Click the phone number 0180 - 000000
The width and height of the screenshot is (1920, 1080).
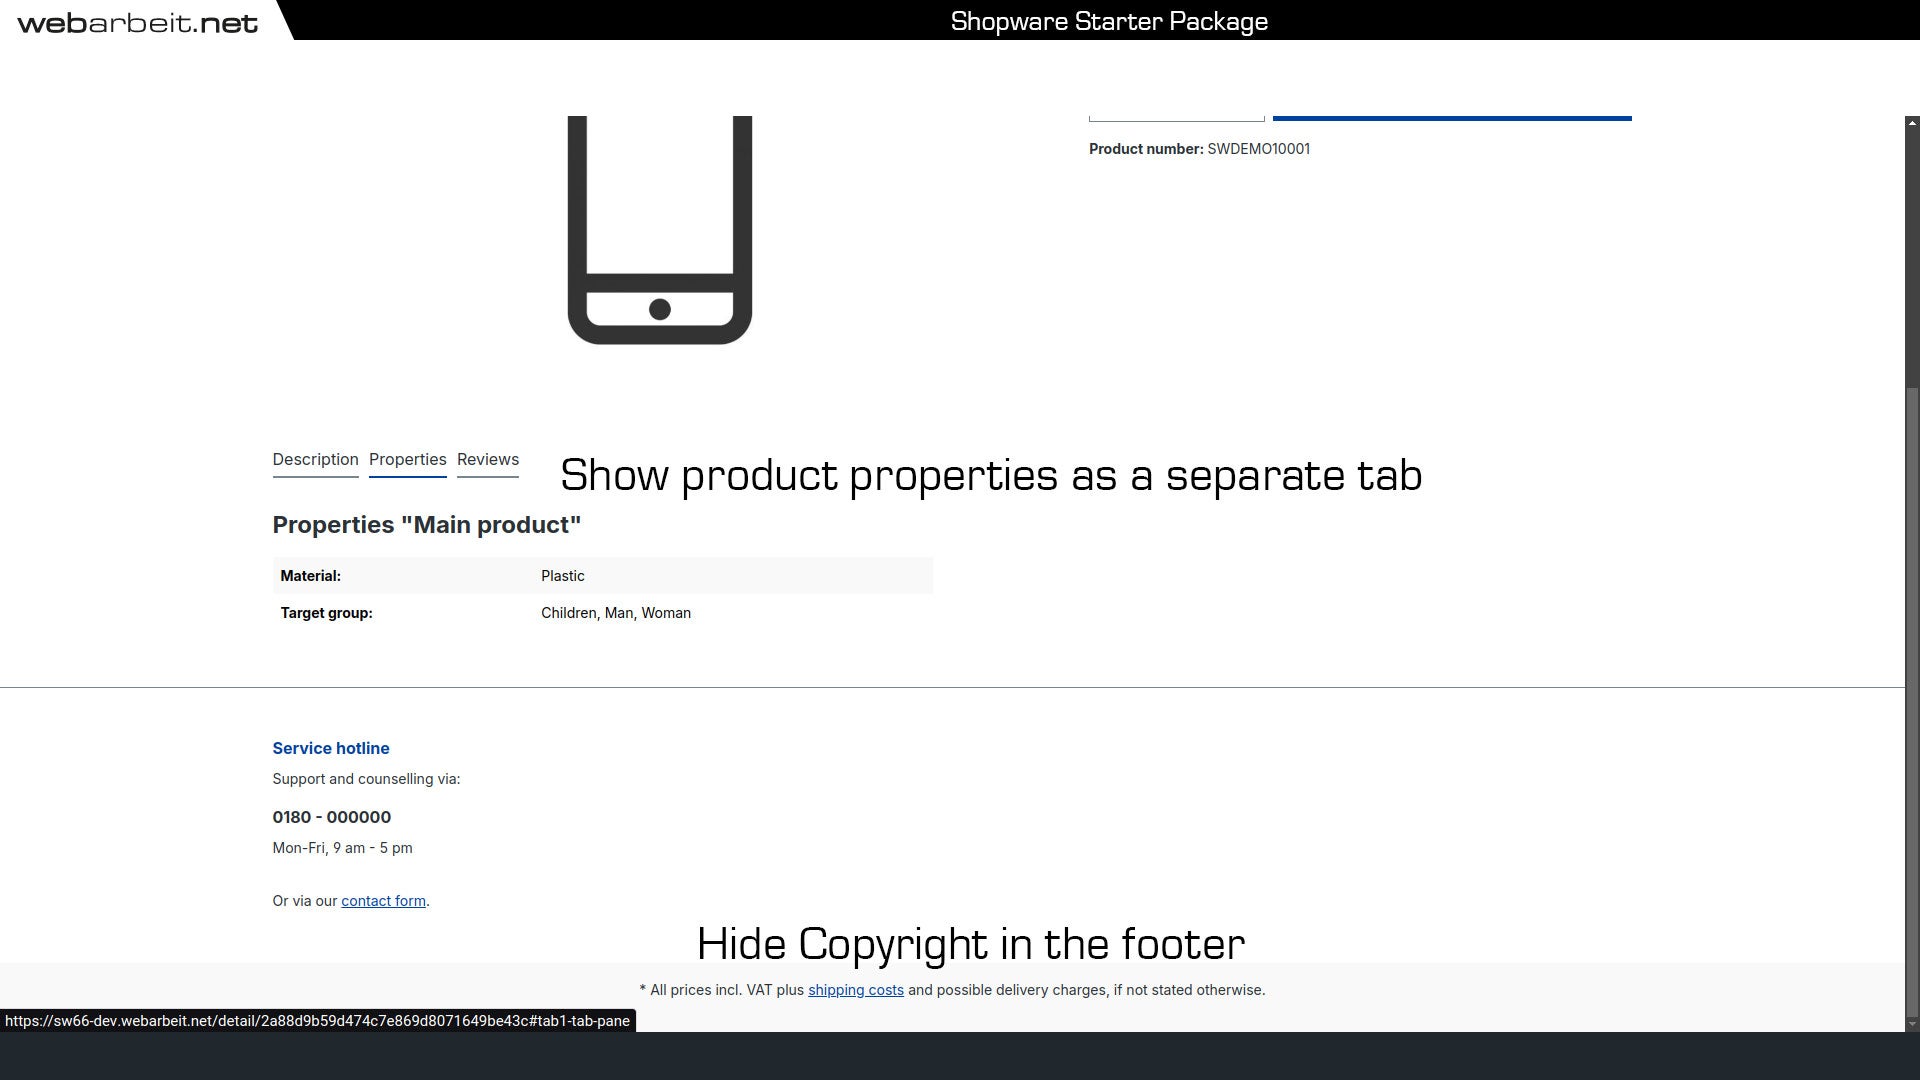pos(331,817)
